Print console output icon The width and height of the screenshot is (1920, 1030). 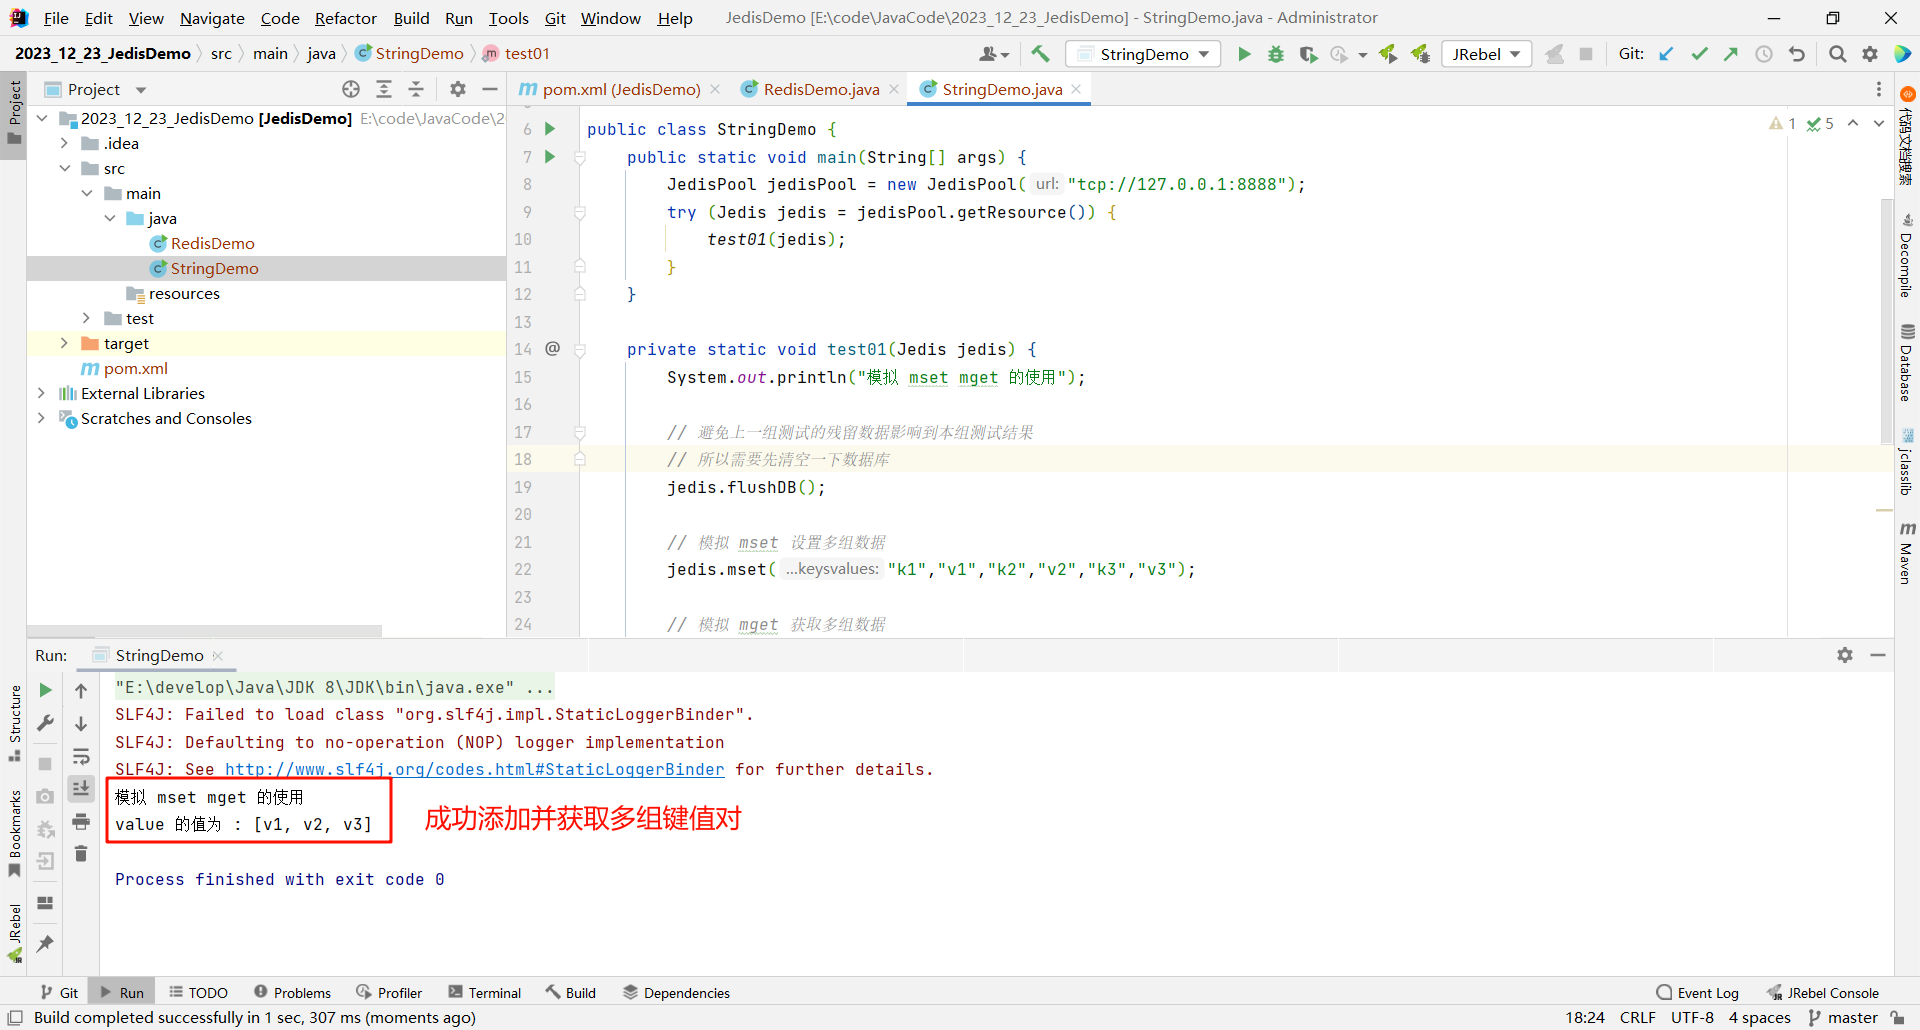pos(81,821)
